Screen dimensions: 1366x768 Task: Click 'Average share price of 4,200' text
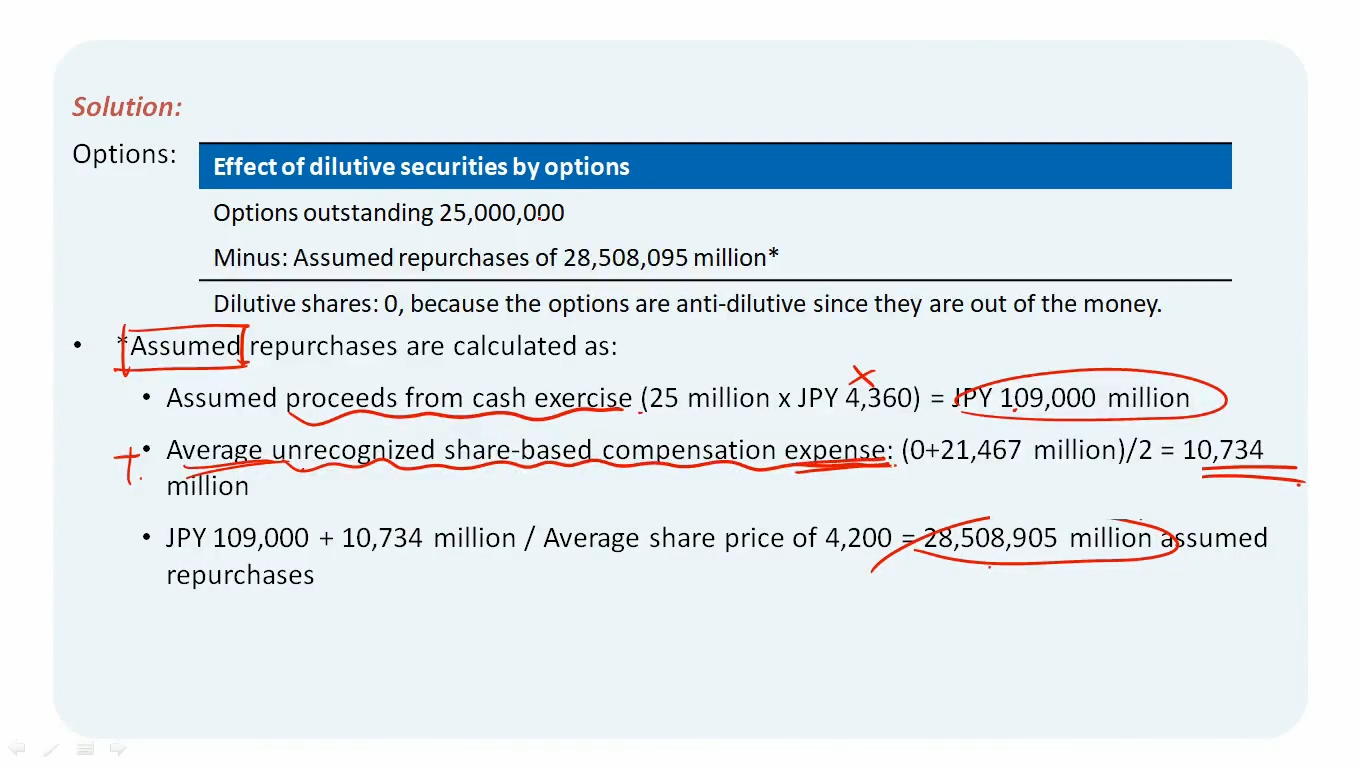pos(717,538)
